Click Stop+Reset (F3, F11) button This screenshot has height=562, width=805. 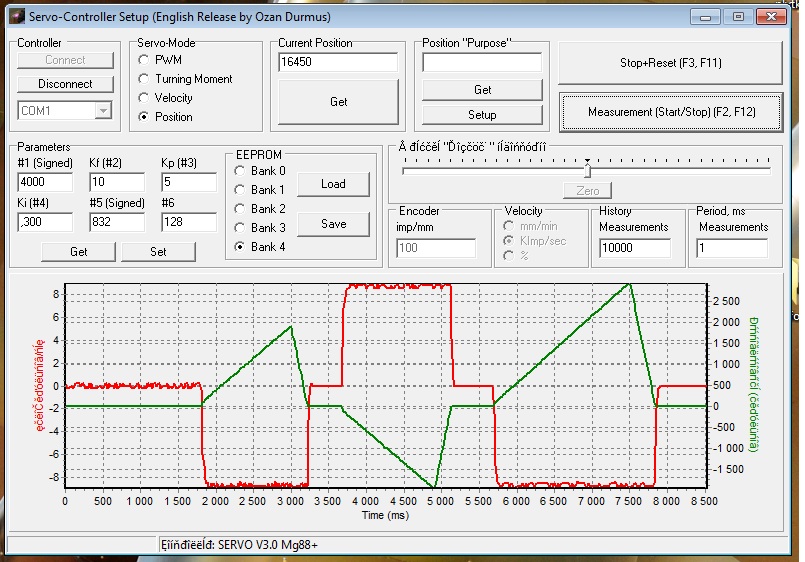[x=670, y=63]
